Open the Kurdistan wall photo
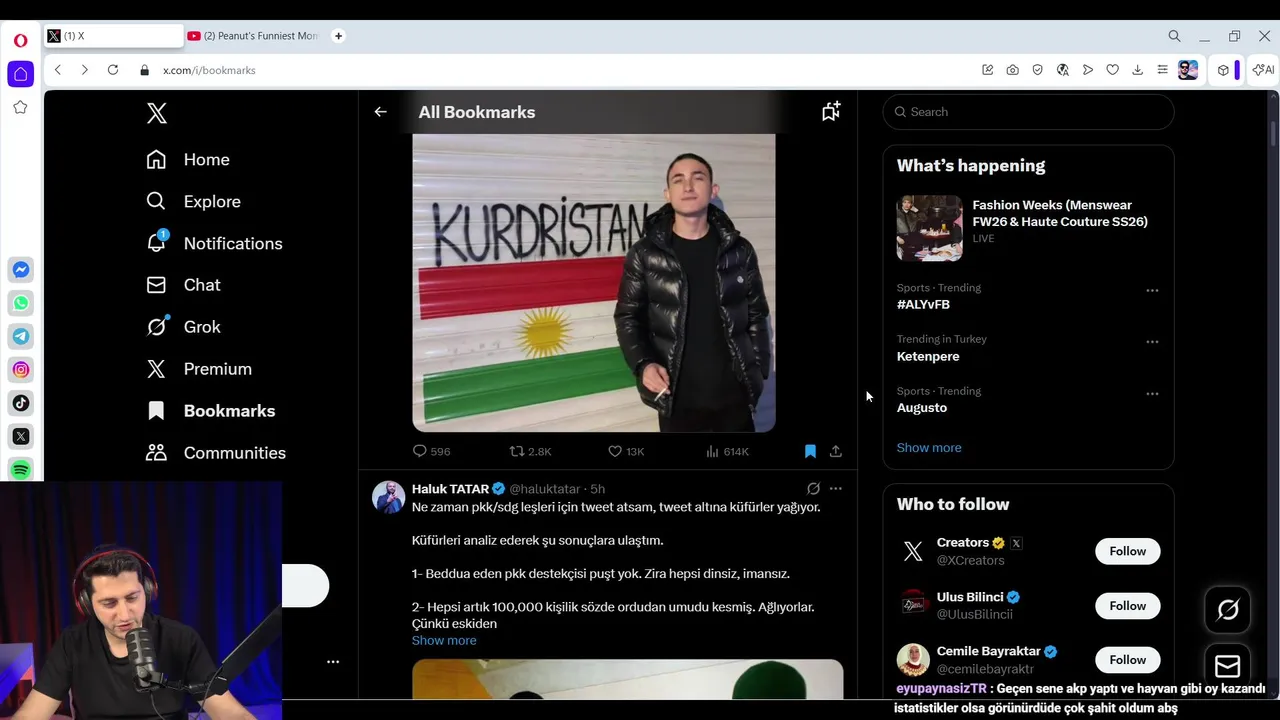Image resolution: width=1280 pixels, height=720 pixels. (x=594, y=283)
